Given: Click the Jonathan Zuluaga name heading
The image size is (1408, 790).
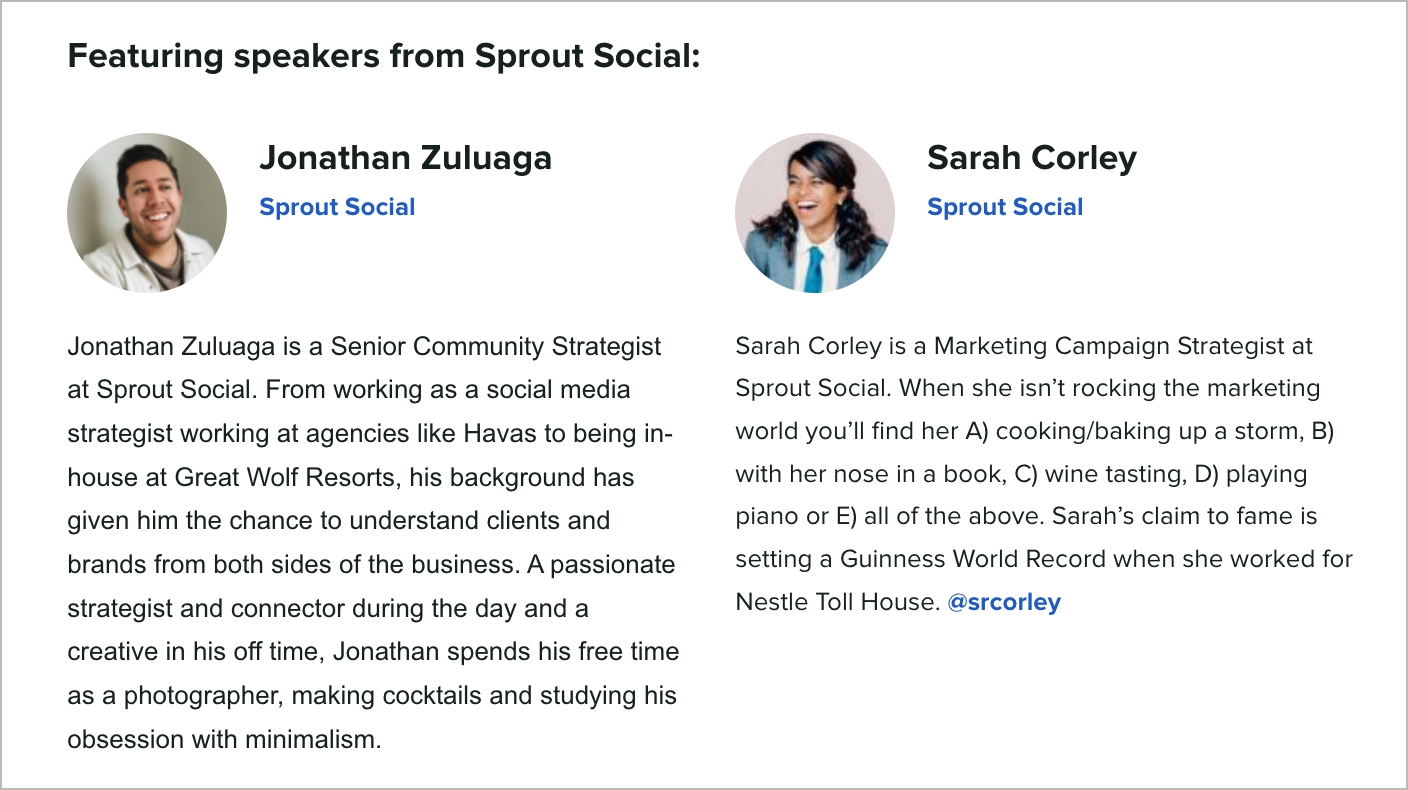Looking at the screenshot, I should click(405, 158).
